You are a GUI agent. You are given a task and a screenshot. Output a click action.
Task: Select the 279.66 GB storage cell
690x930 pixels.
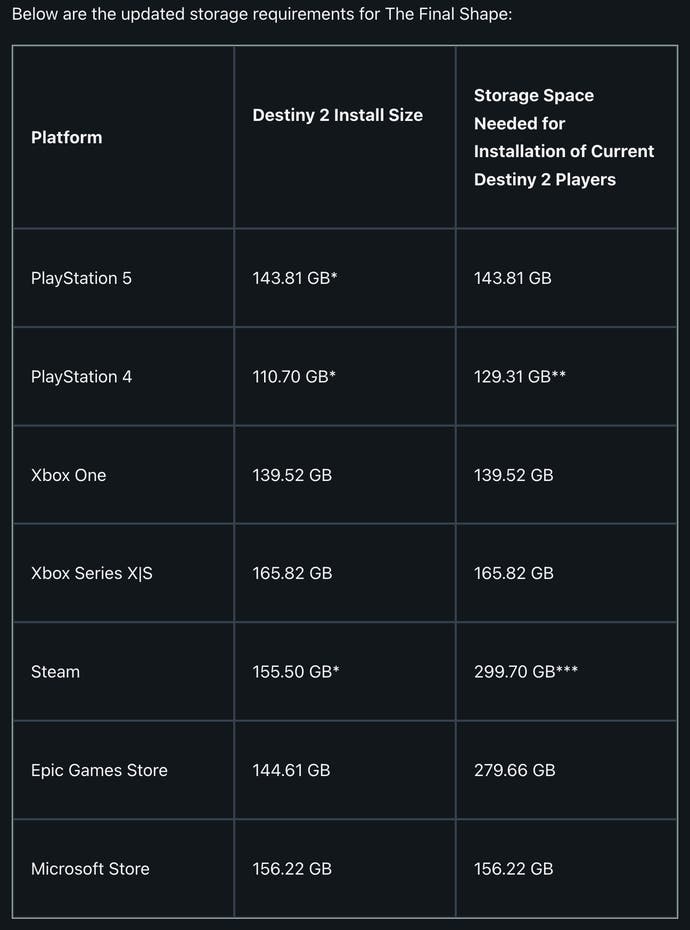(514, 770)
